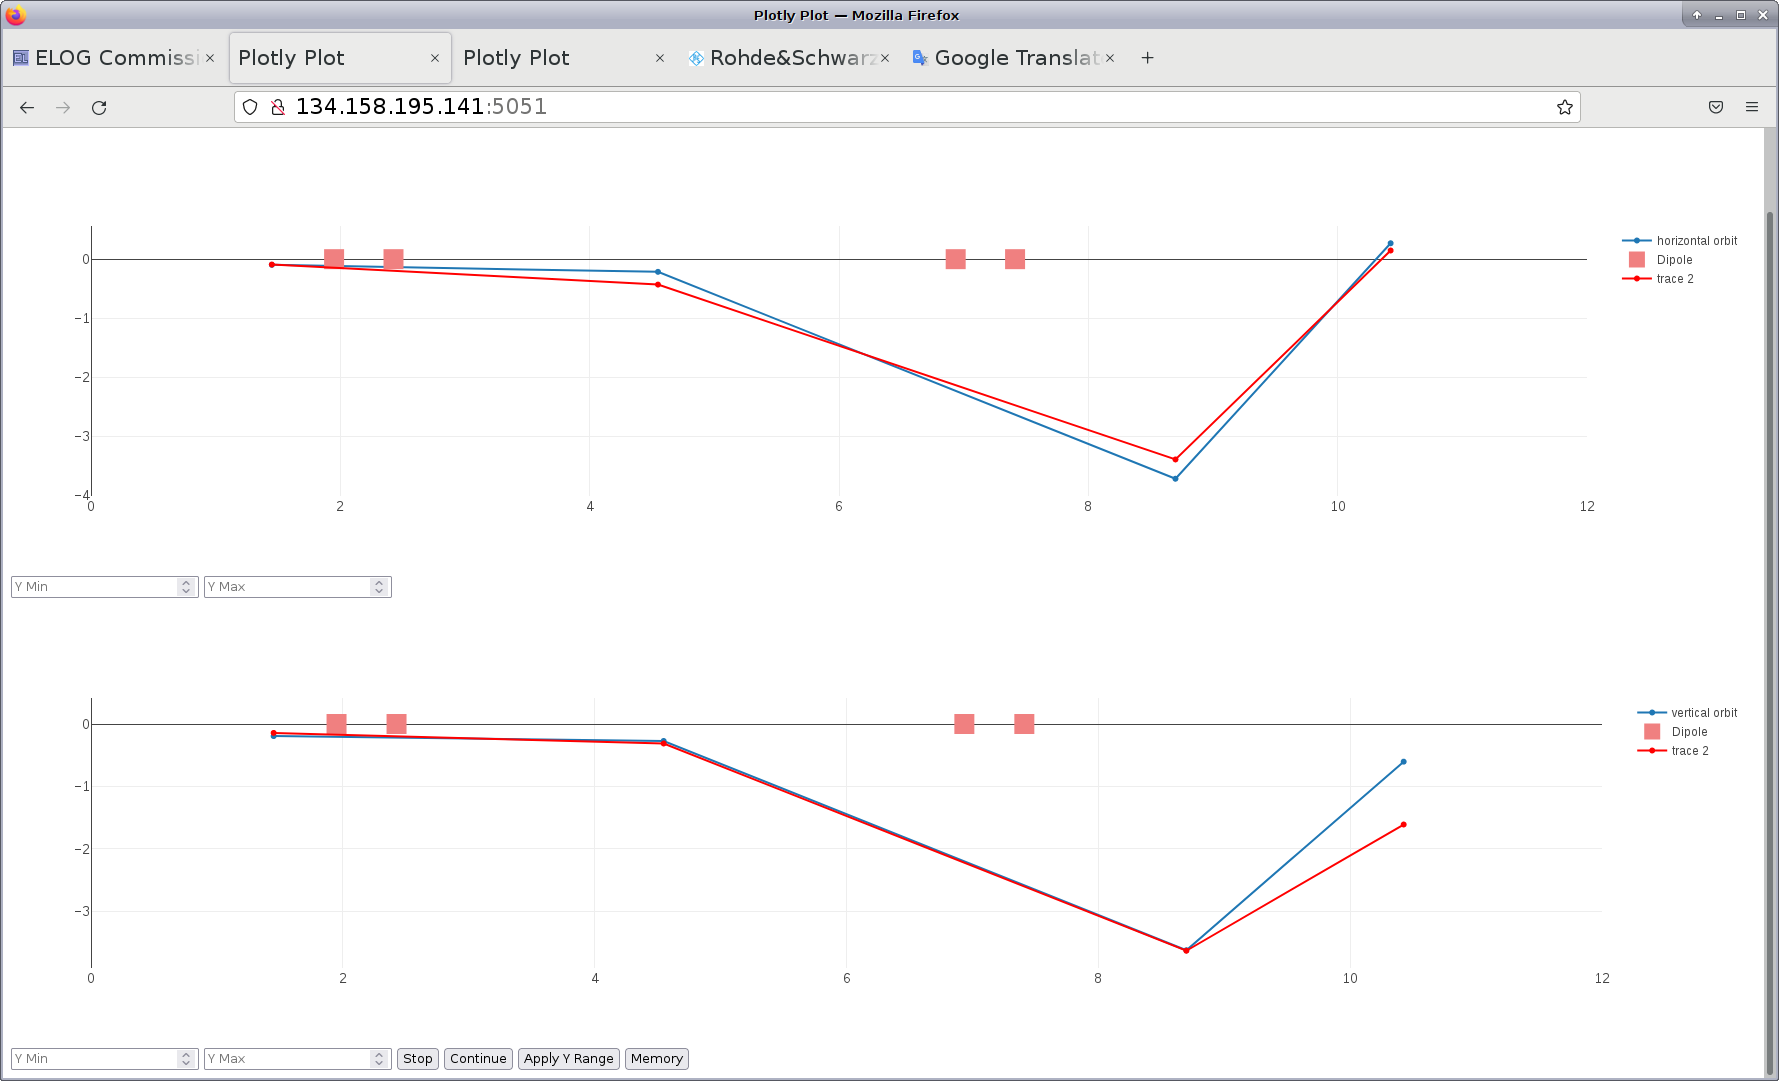Open a new browser tab
This screenshot has width=1779, height=1081.
[x=1147, y=58]
